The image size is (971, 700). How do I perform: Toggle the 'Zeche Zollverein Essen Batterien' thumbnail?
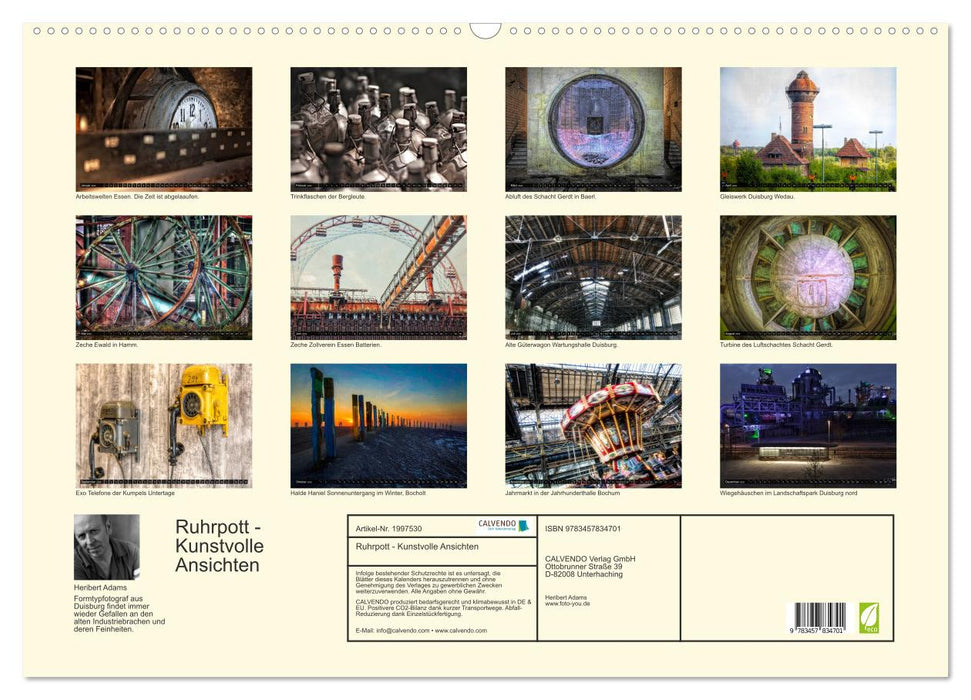377,277
